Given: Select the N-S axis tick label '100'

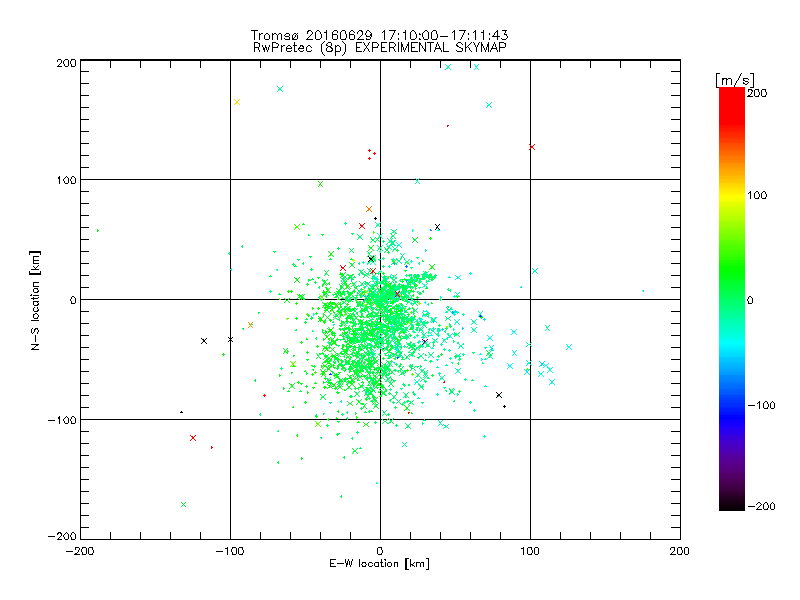Looking at the screenshot, I should 66,180.
